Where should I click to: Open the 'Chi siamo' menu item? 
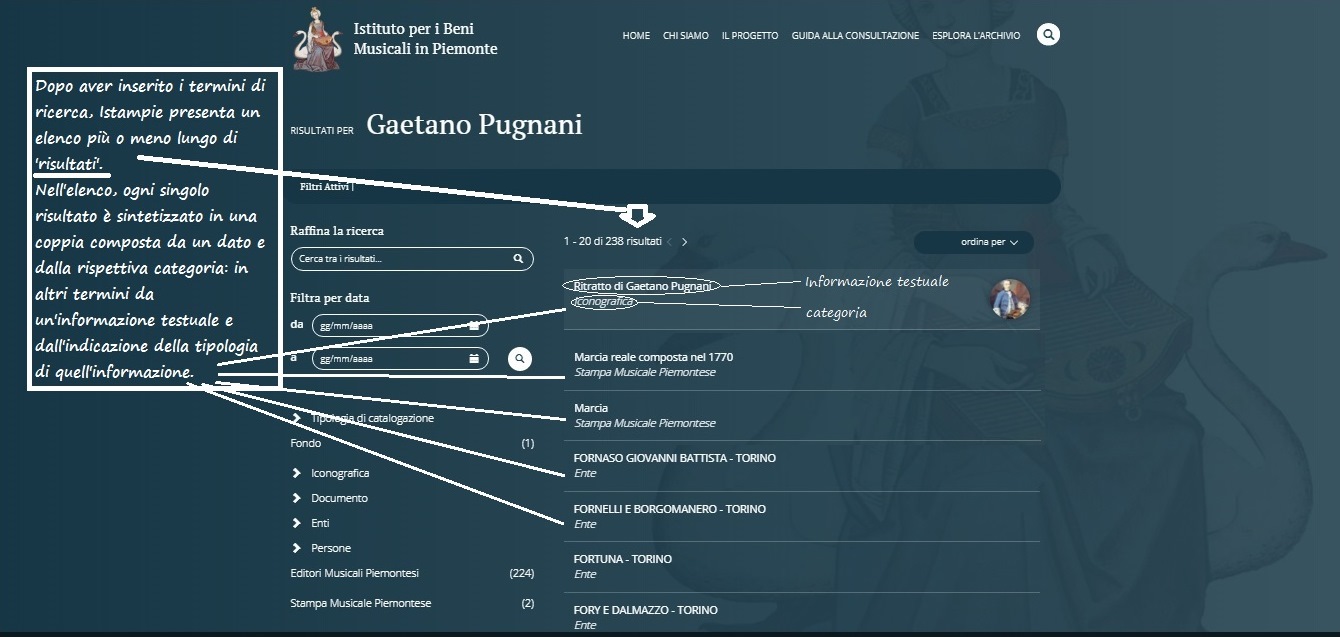click(685, 36)
